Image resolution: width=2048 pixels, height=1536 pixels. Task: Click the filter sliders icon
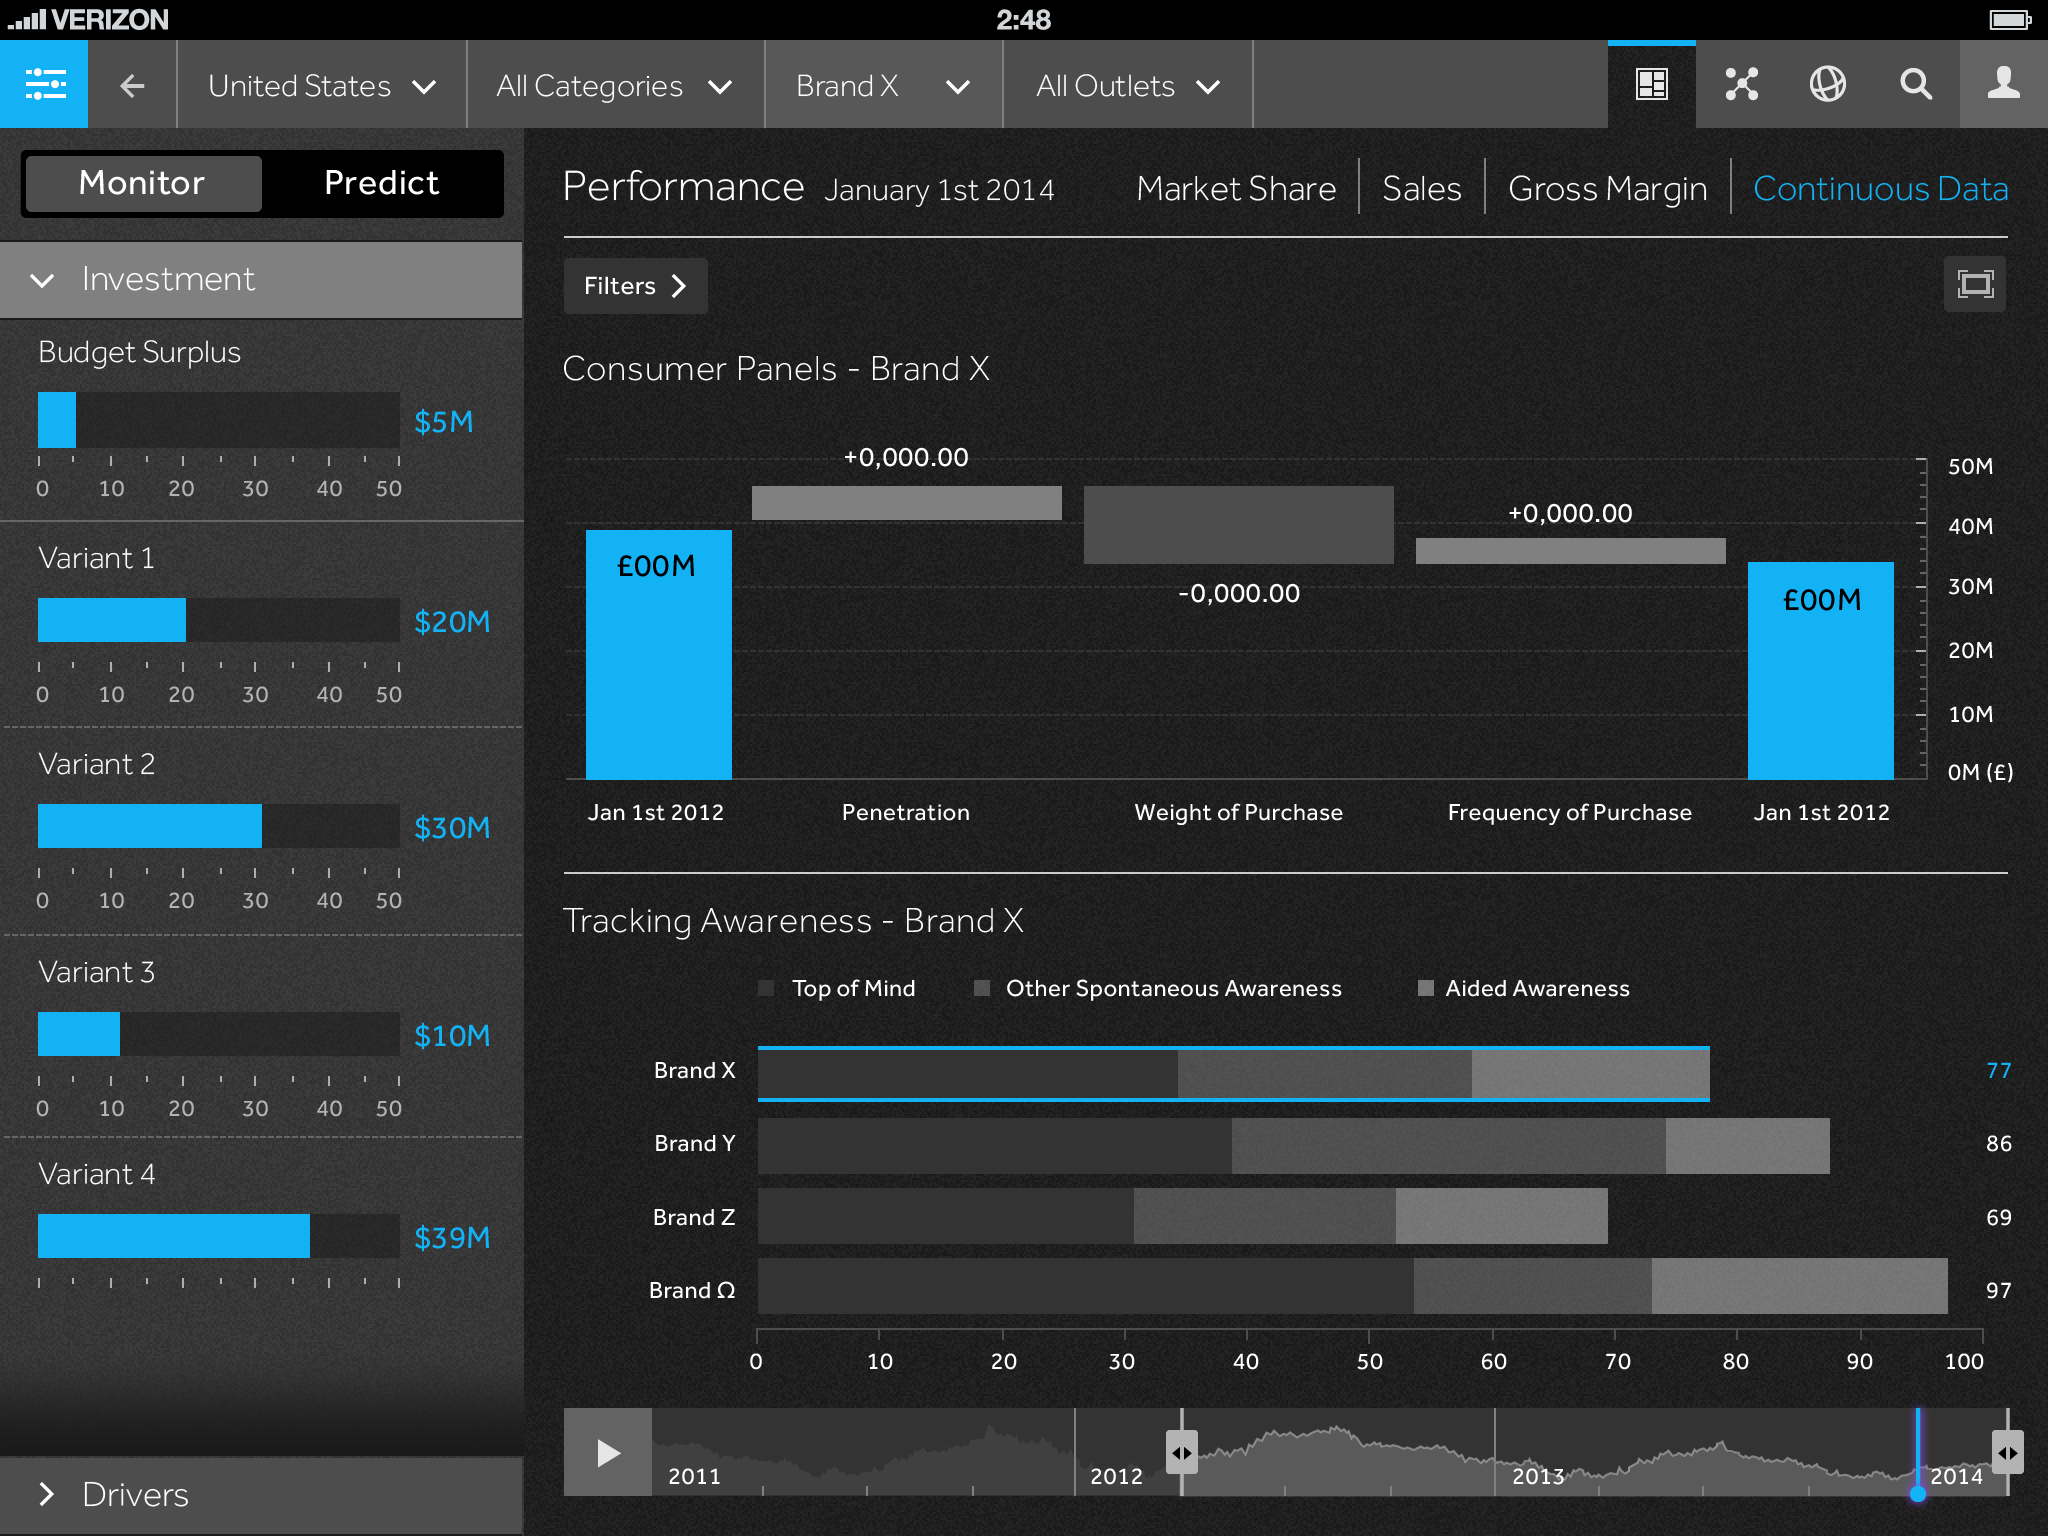tap(44, 85)
